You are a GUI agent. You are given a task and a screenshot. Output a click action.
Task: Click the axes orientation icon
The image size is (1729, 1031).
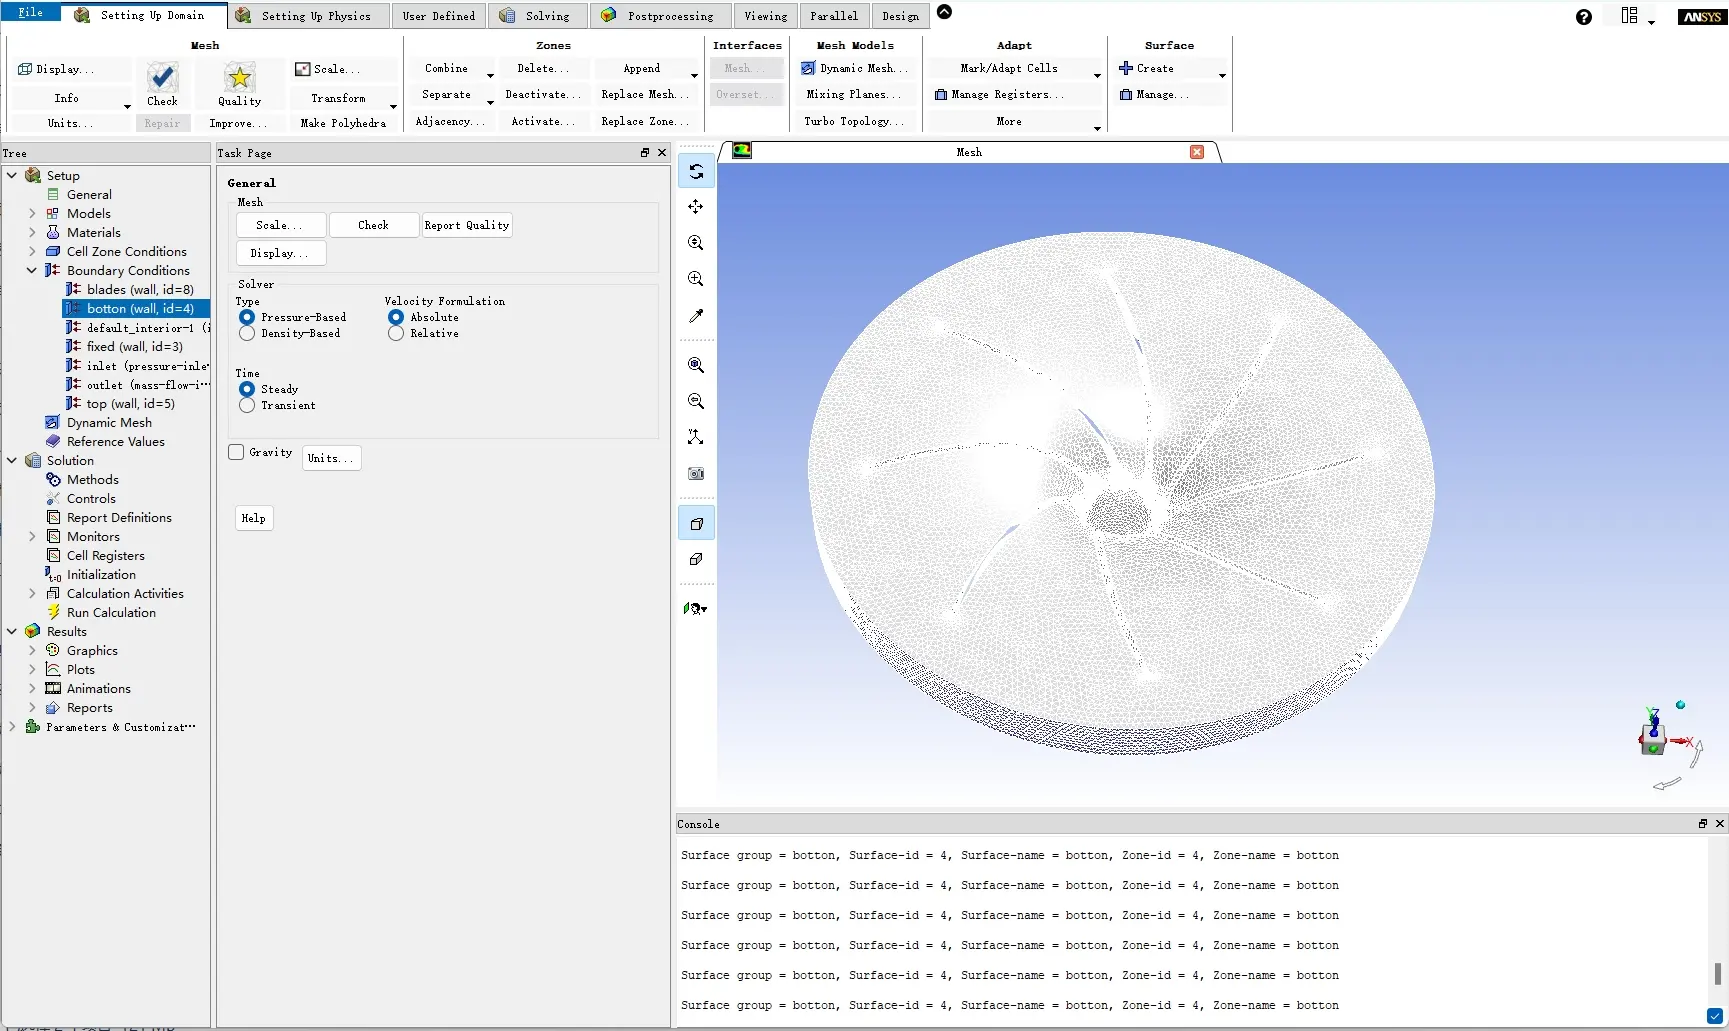point(696,437)
